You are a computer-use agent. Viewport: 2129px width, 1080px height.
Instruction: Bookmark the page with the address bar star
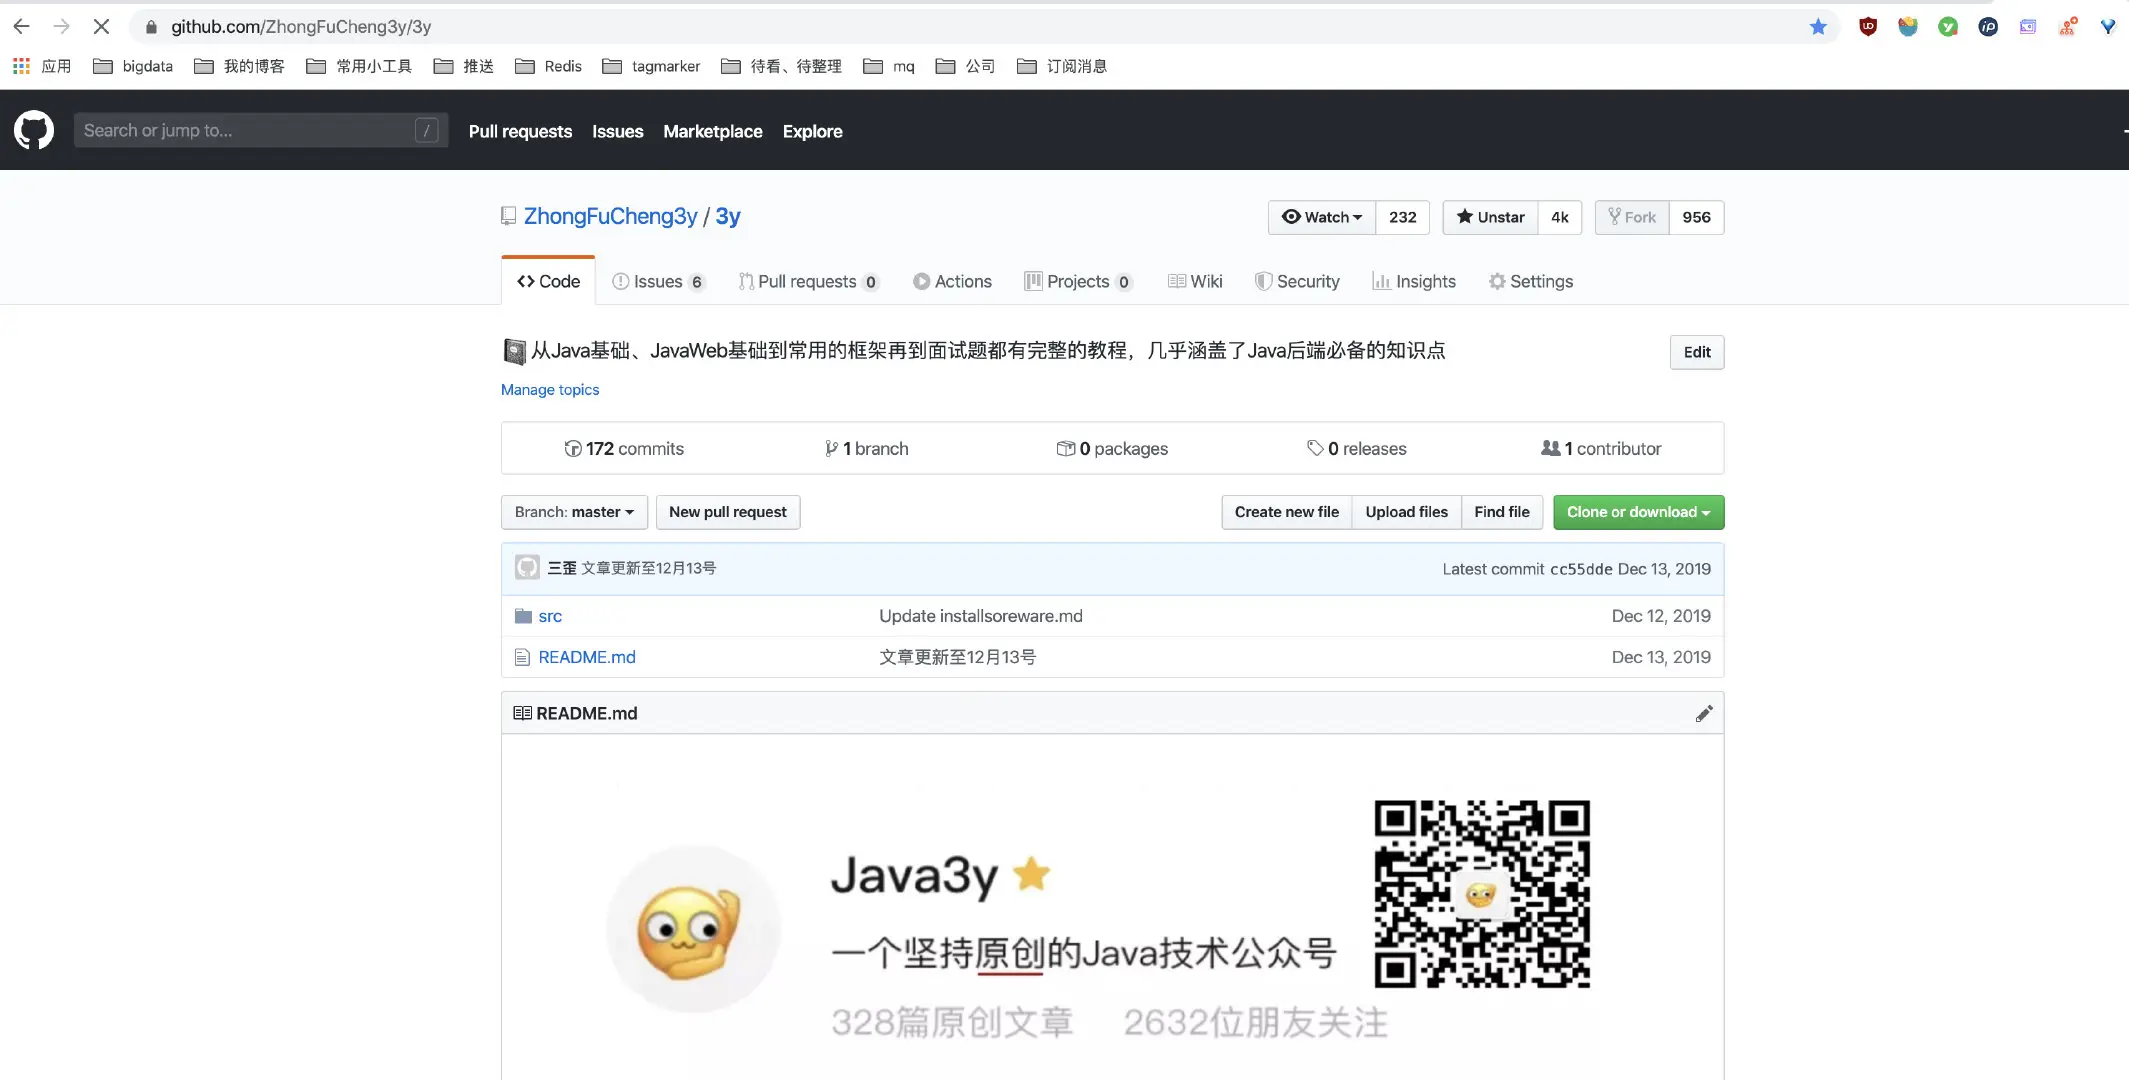coord(1818,26)
